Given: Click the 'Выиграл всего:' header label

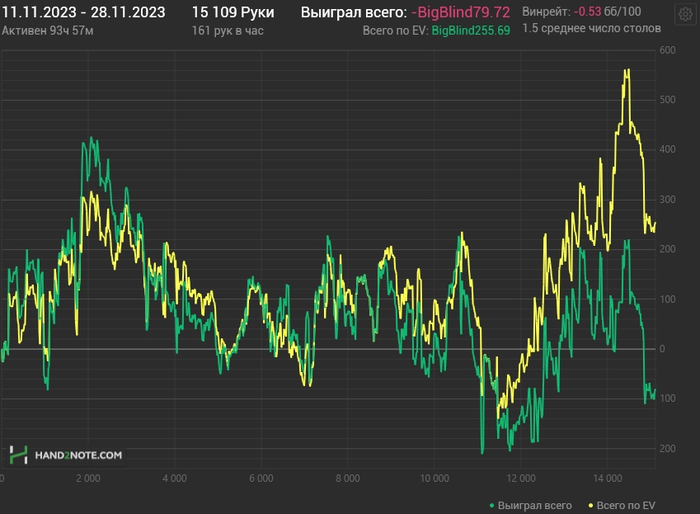Looking at the screenshot, I should click(x=354, y=13).
